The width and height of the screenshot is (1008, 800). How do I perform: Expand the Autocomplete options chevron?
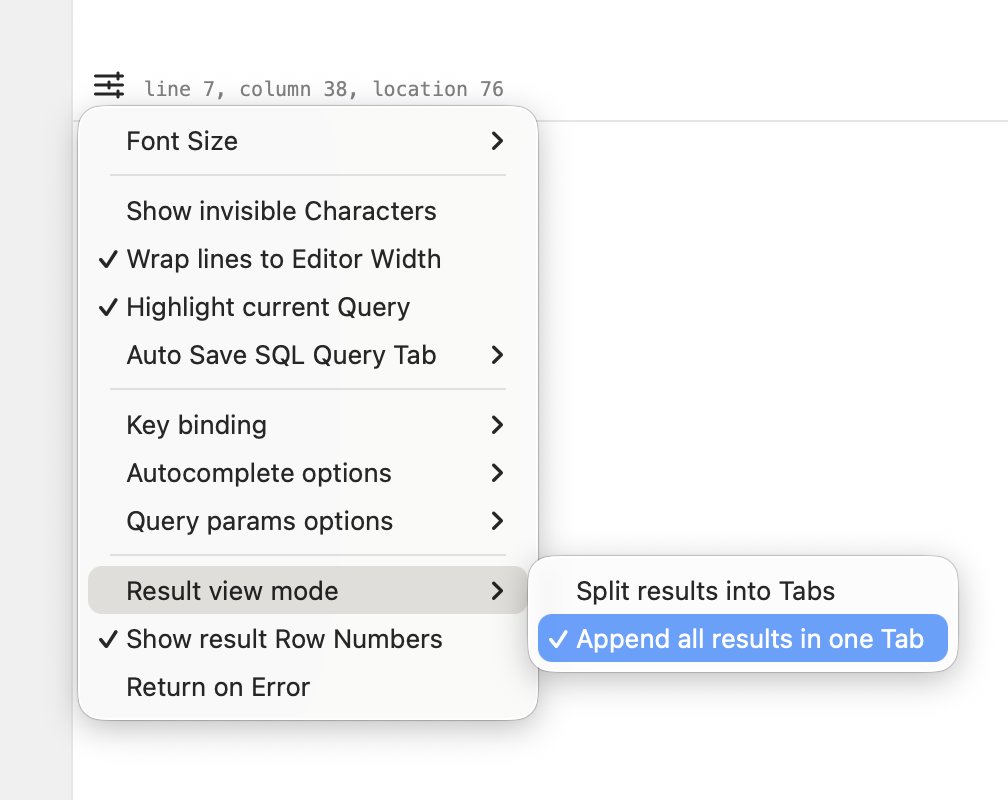pos(497,473)
